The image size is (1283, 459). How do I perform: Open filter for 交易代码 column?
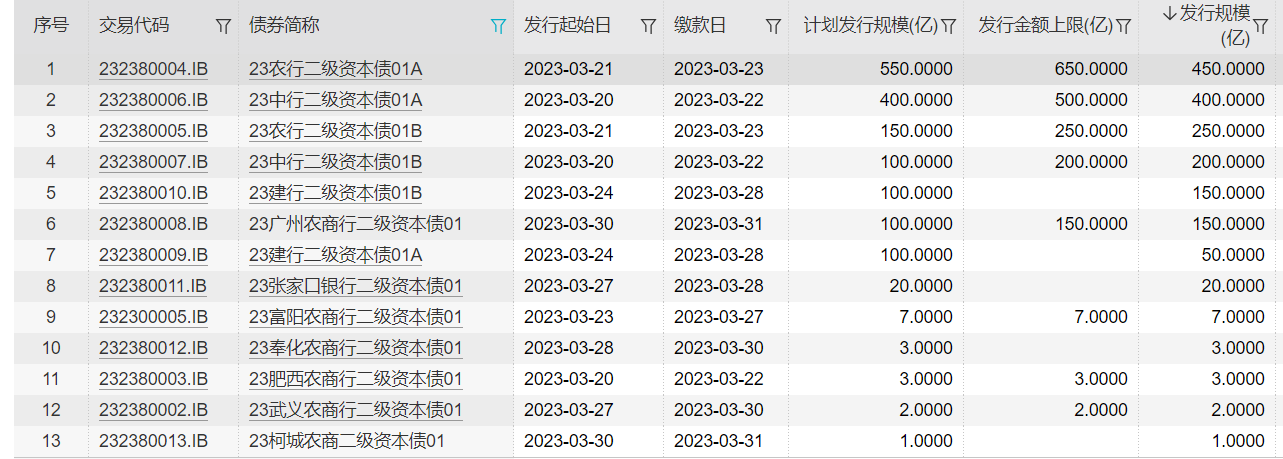(x=223, y=26)
